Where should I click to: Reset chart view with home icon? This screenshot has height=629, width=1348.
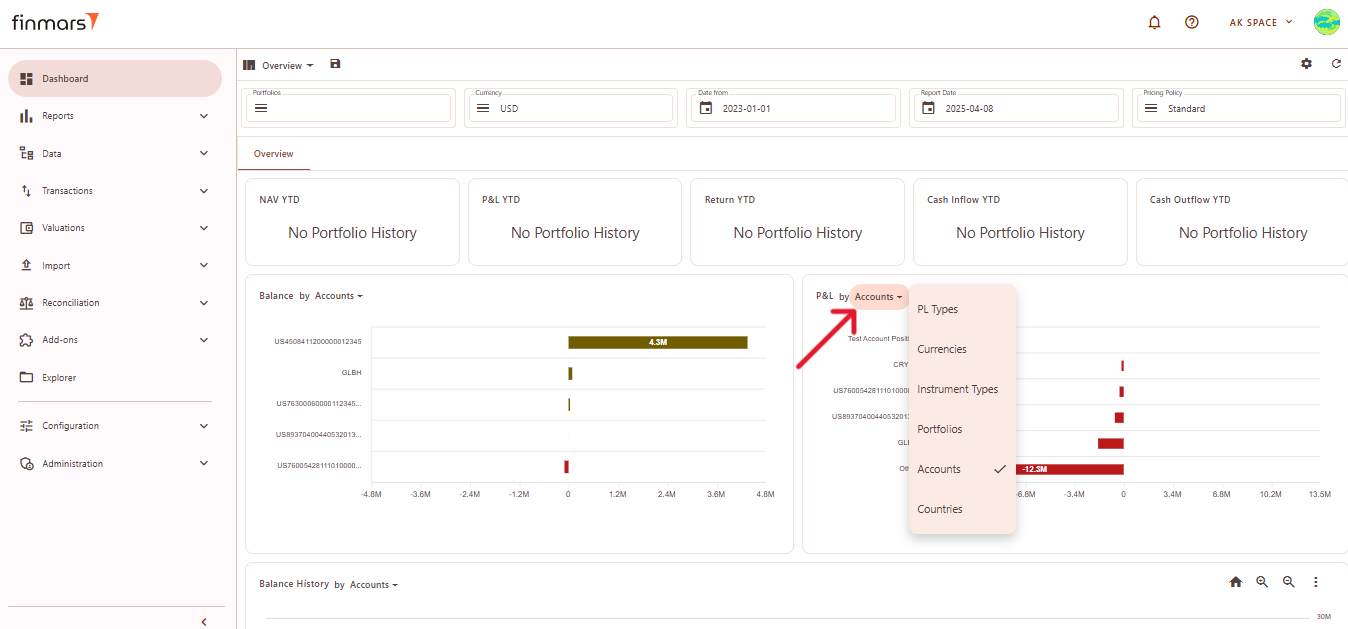pyautogui.click(x=1235, y=582)
